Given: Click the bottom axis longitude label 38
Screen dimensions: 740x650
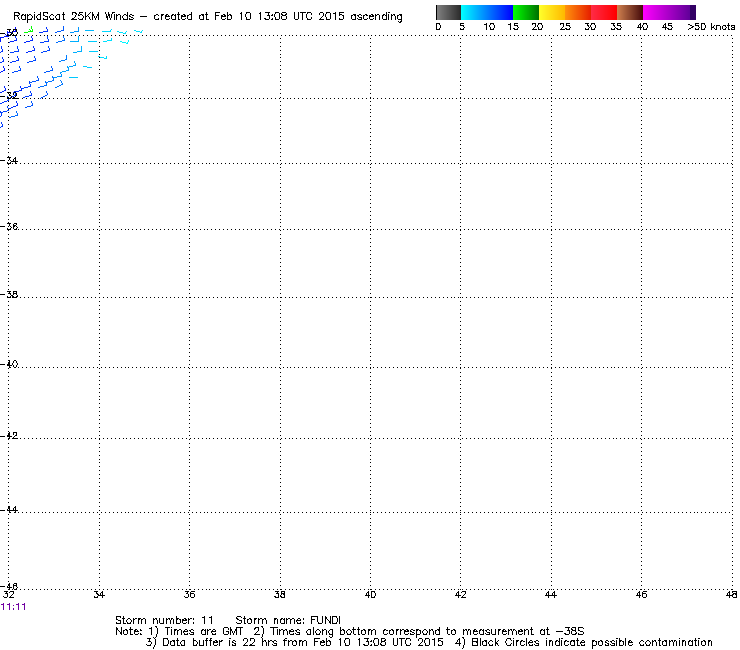Looking at the screenshot, I should pyautogui.click(x=280, y=594).
